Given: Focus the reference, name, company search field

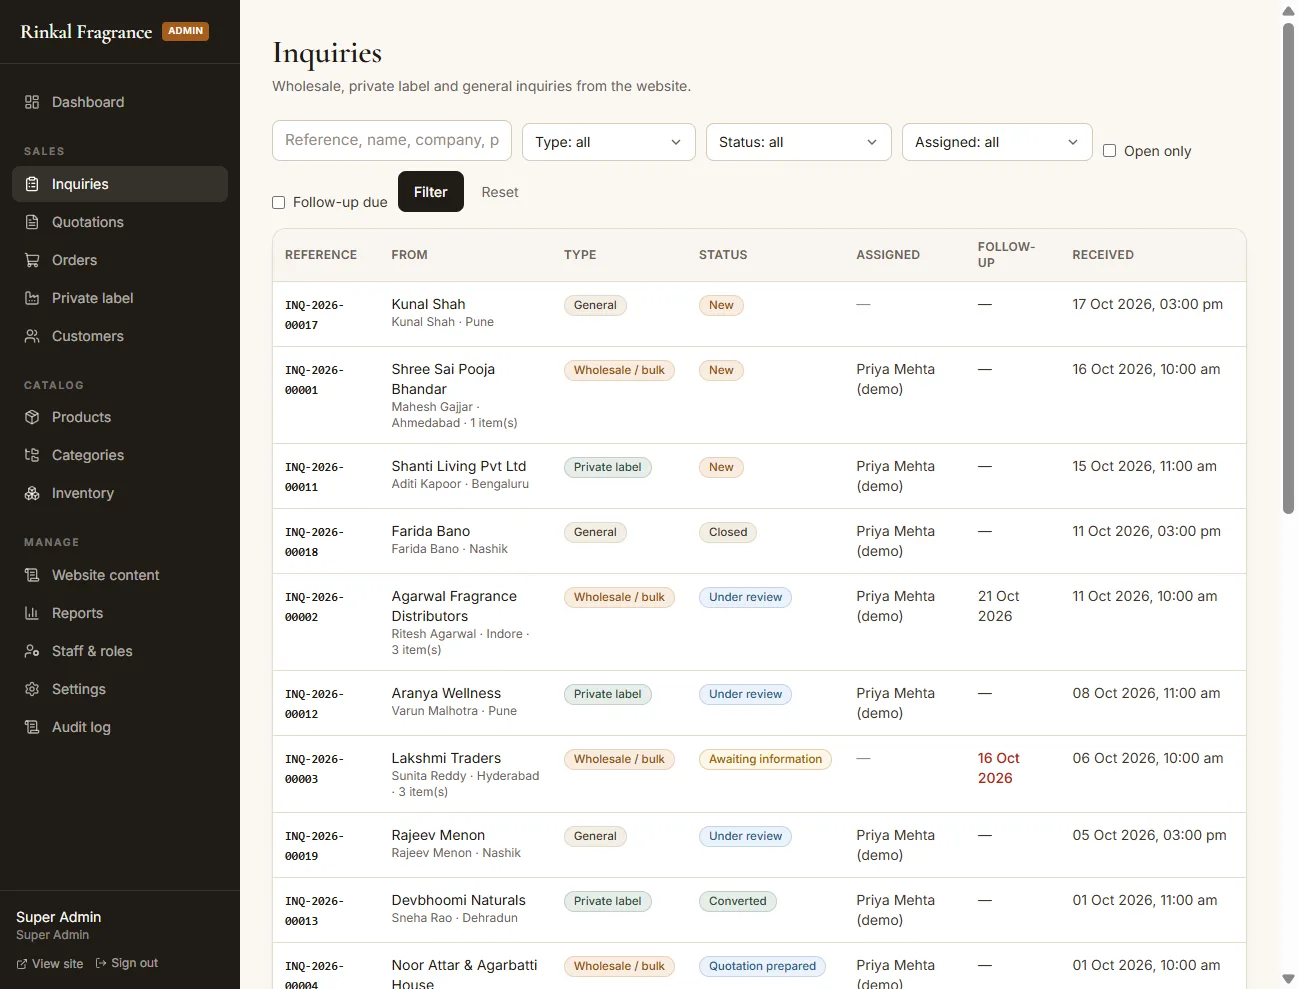Looking at the screenshot, I should click(x=392, y=141).
